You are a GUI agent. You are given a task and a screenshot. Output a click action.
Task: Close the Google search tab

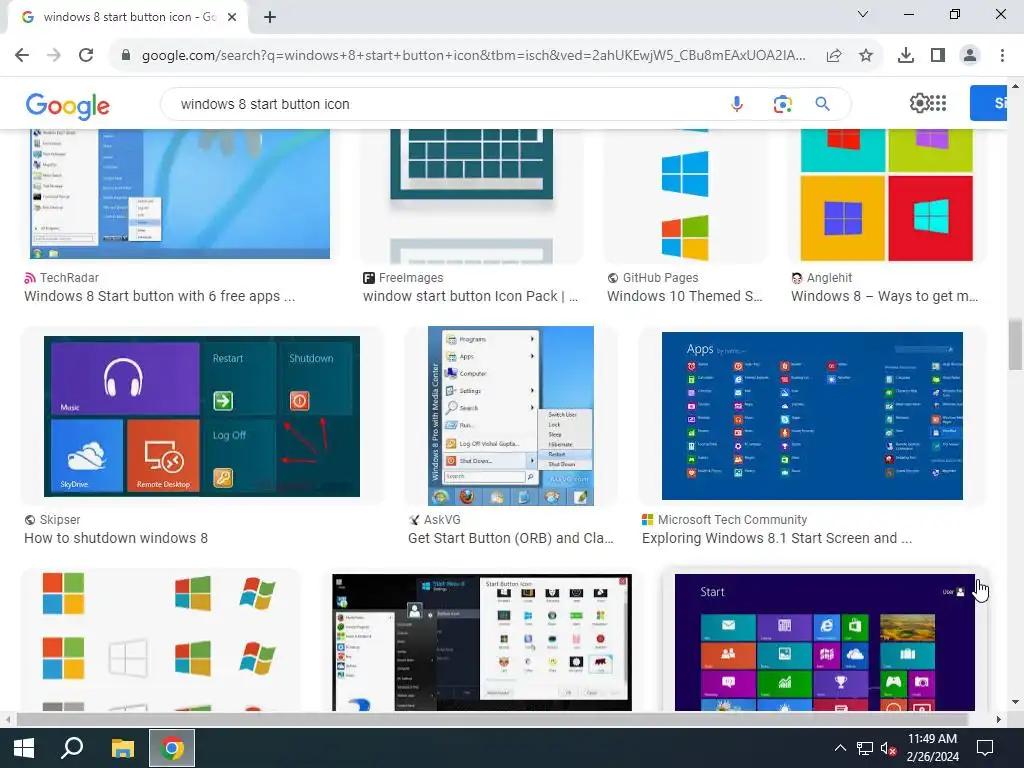pyautogui.click(x=232, y=17)
